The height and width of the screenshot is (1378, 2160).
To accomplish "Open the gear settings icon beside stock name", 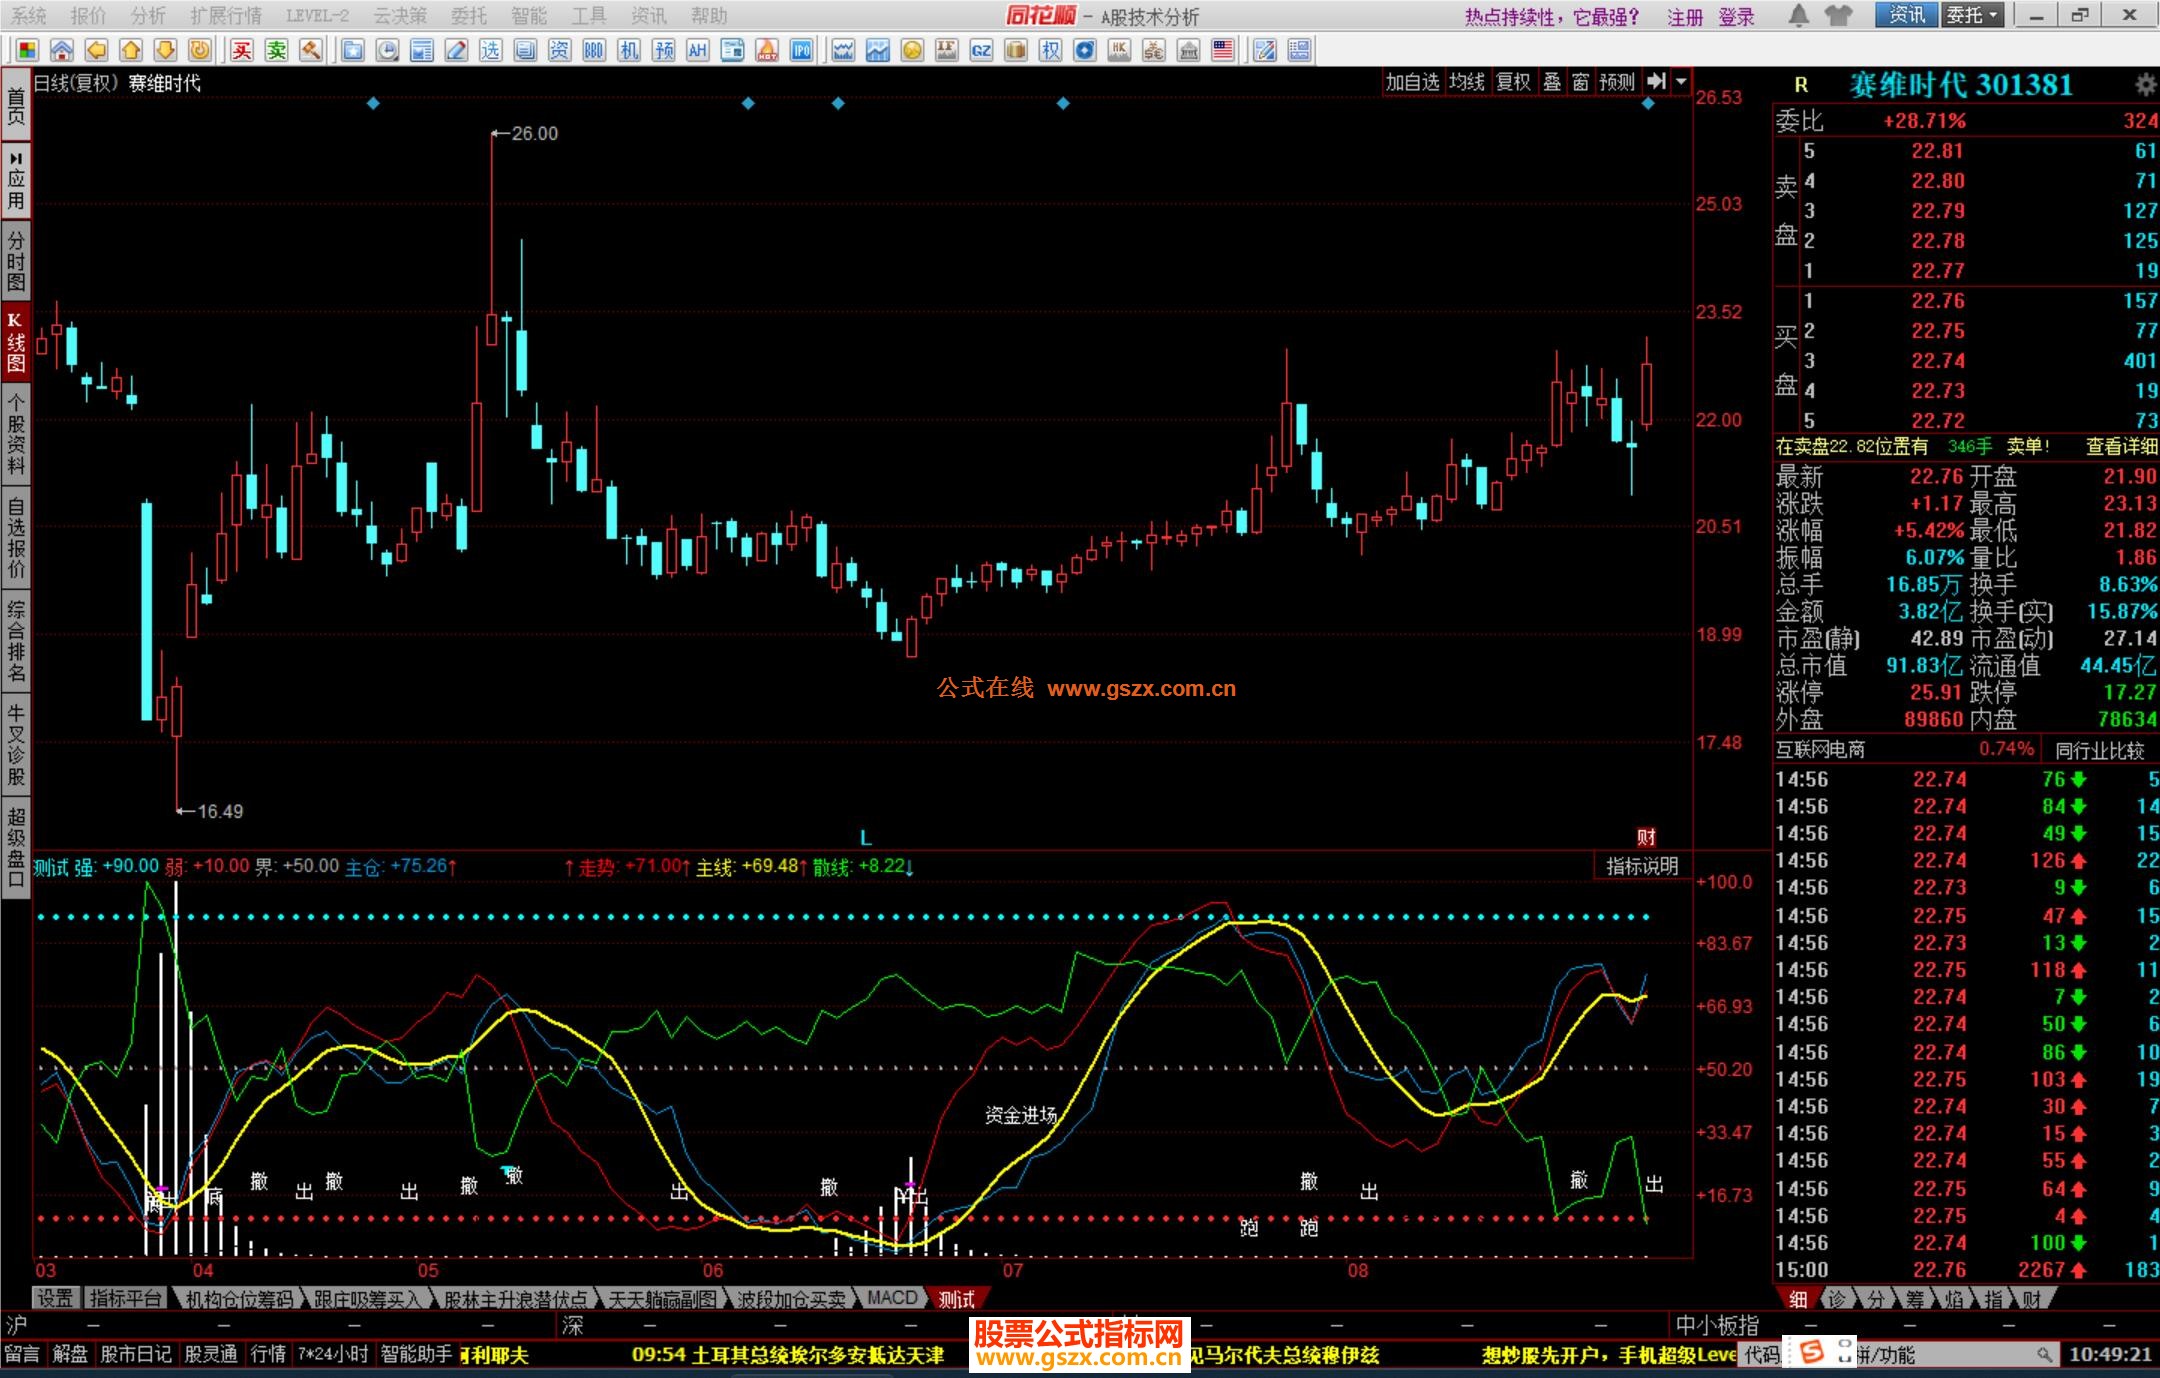I will (2144, 85).
